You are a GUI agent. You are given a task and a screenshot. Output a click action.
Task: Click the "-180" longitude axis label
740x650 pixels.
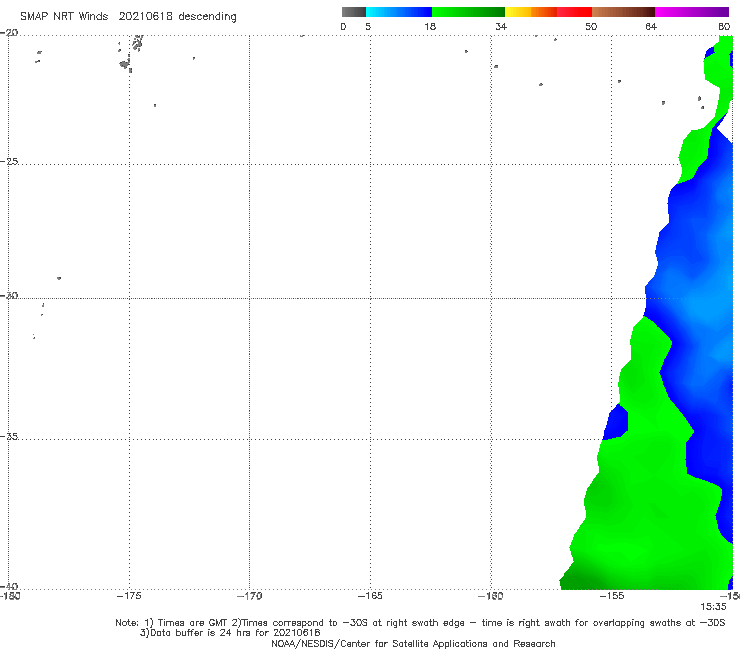(10, 596)
